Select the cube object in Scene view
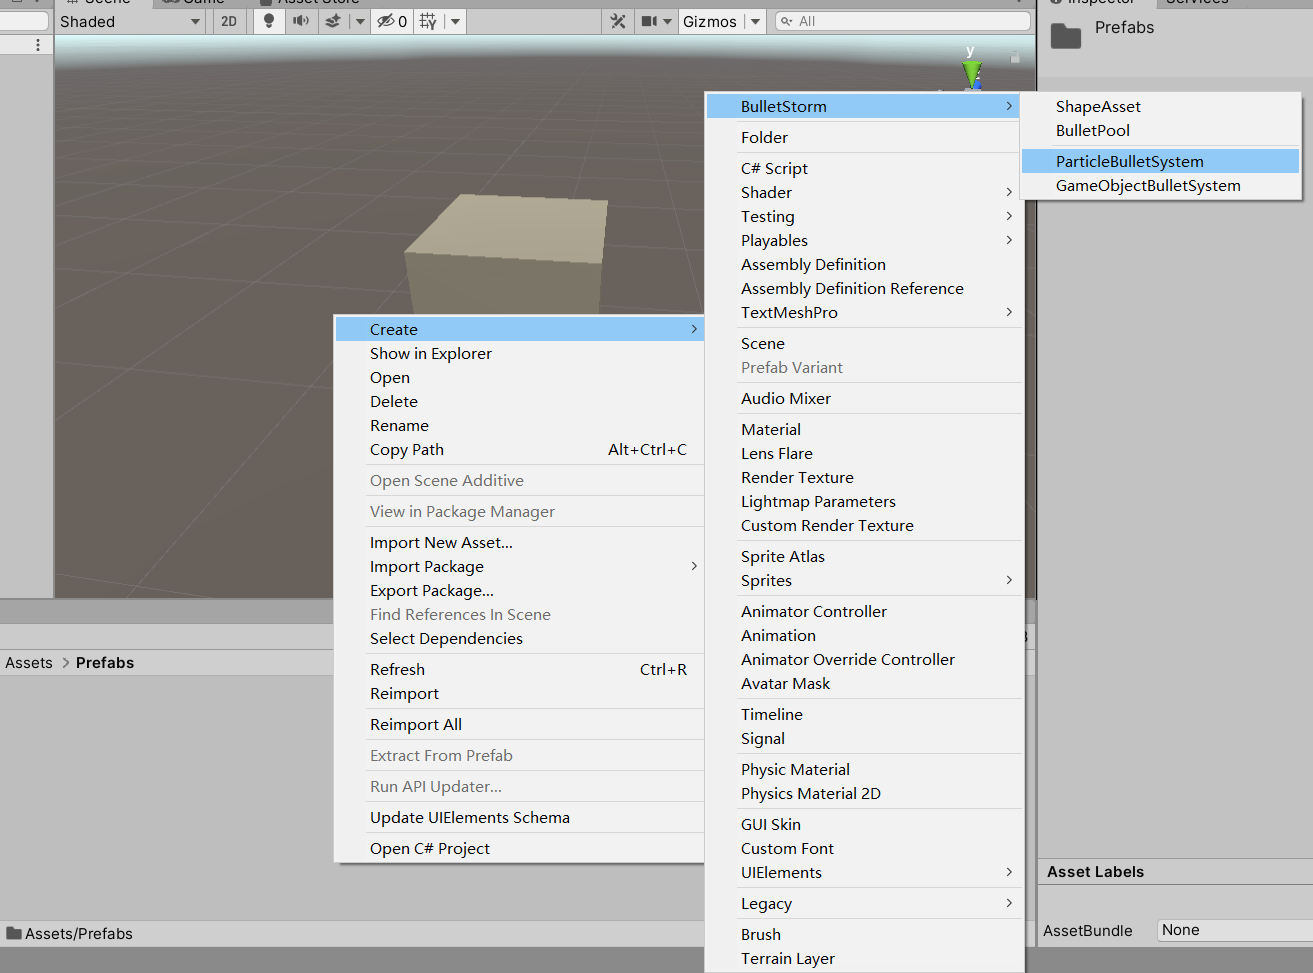Viewport: 1313px width, 973px height. pyautogui.click(x=506, y=253)
